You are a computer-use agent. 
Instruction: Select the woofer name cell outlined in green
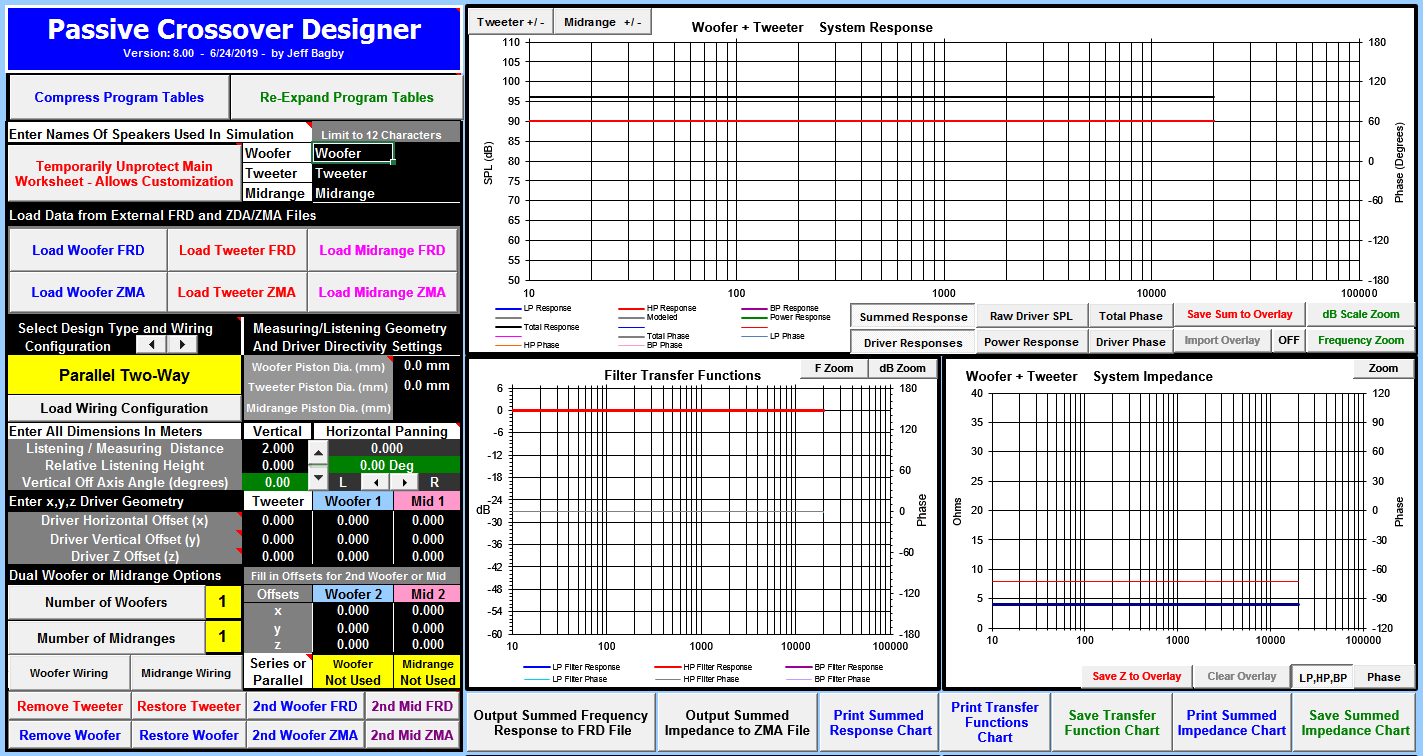[x=353, y=153]
